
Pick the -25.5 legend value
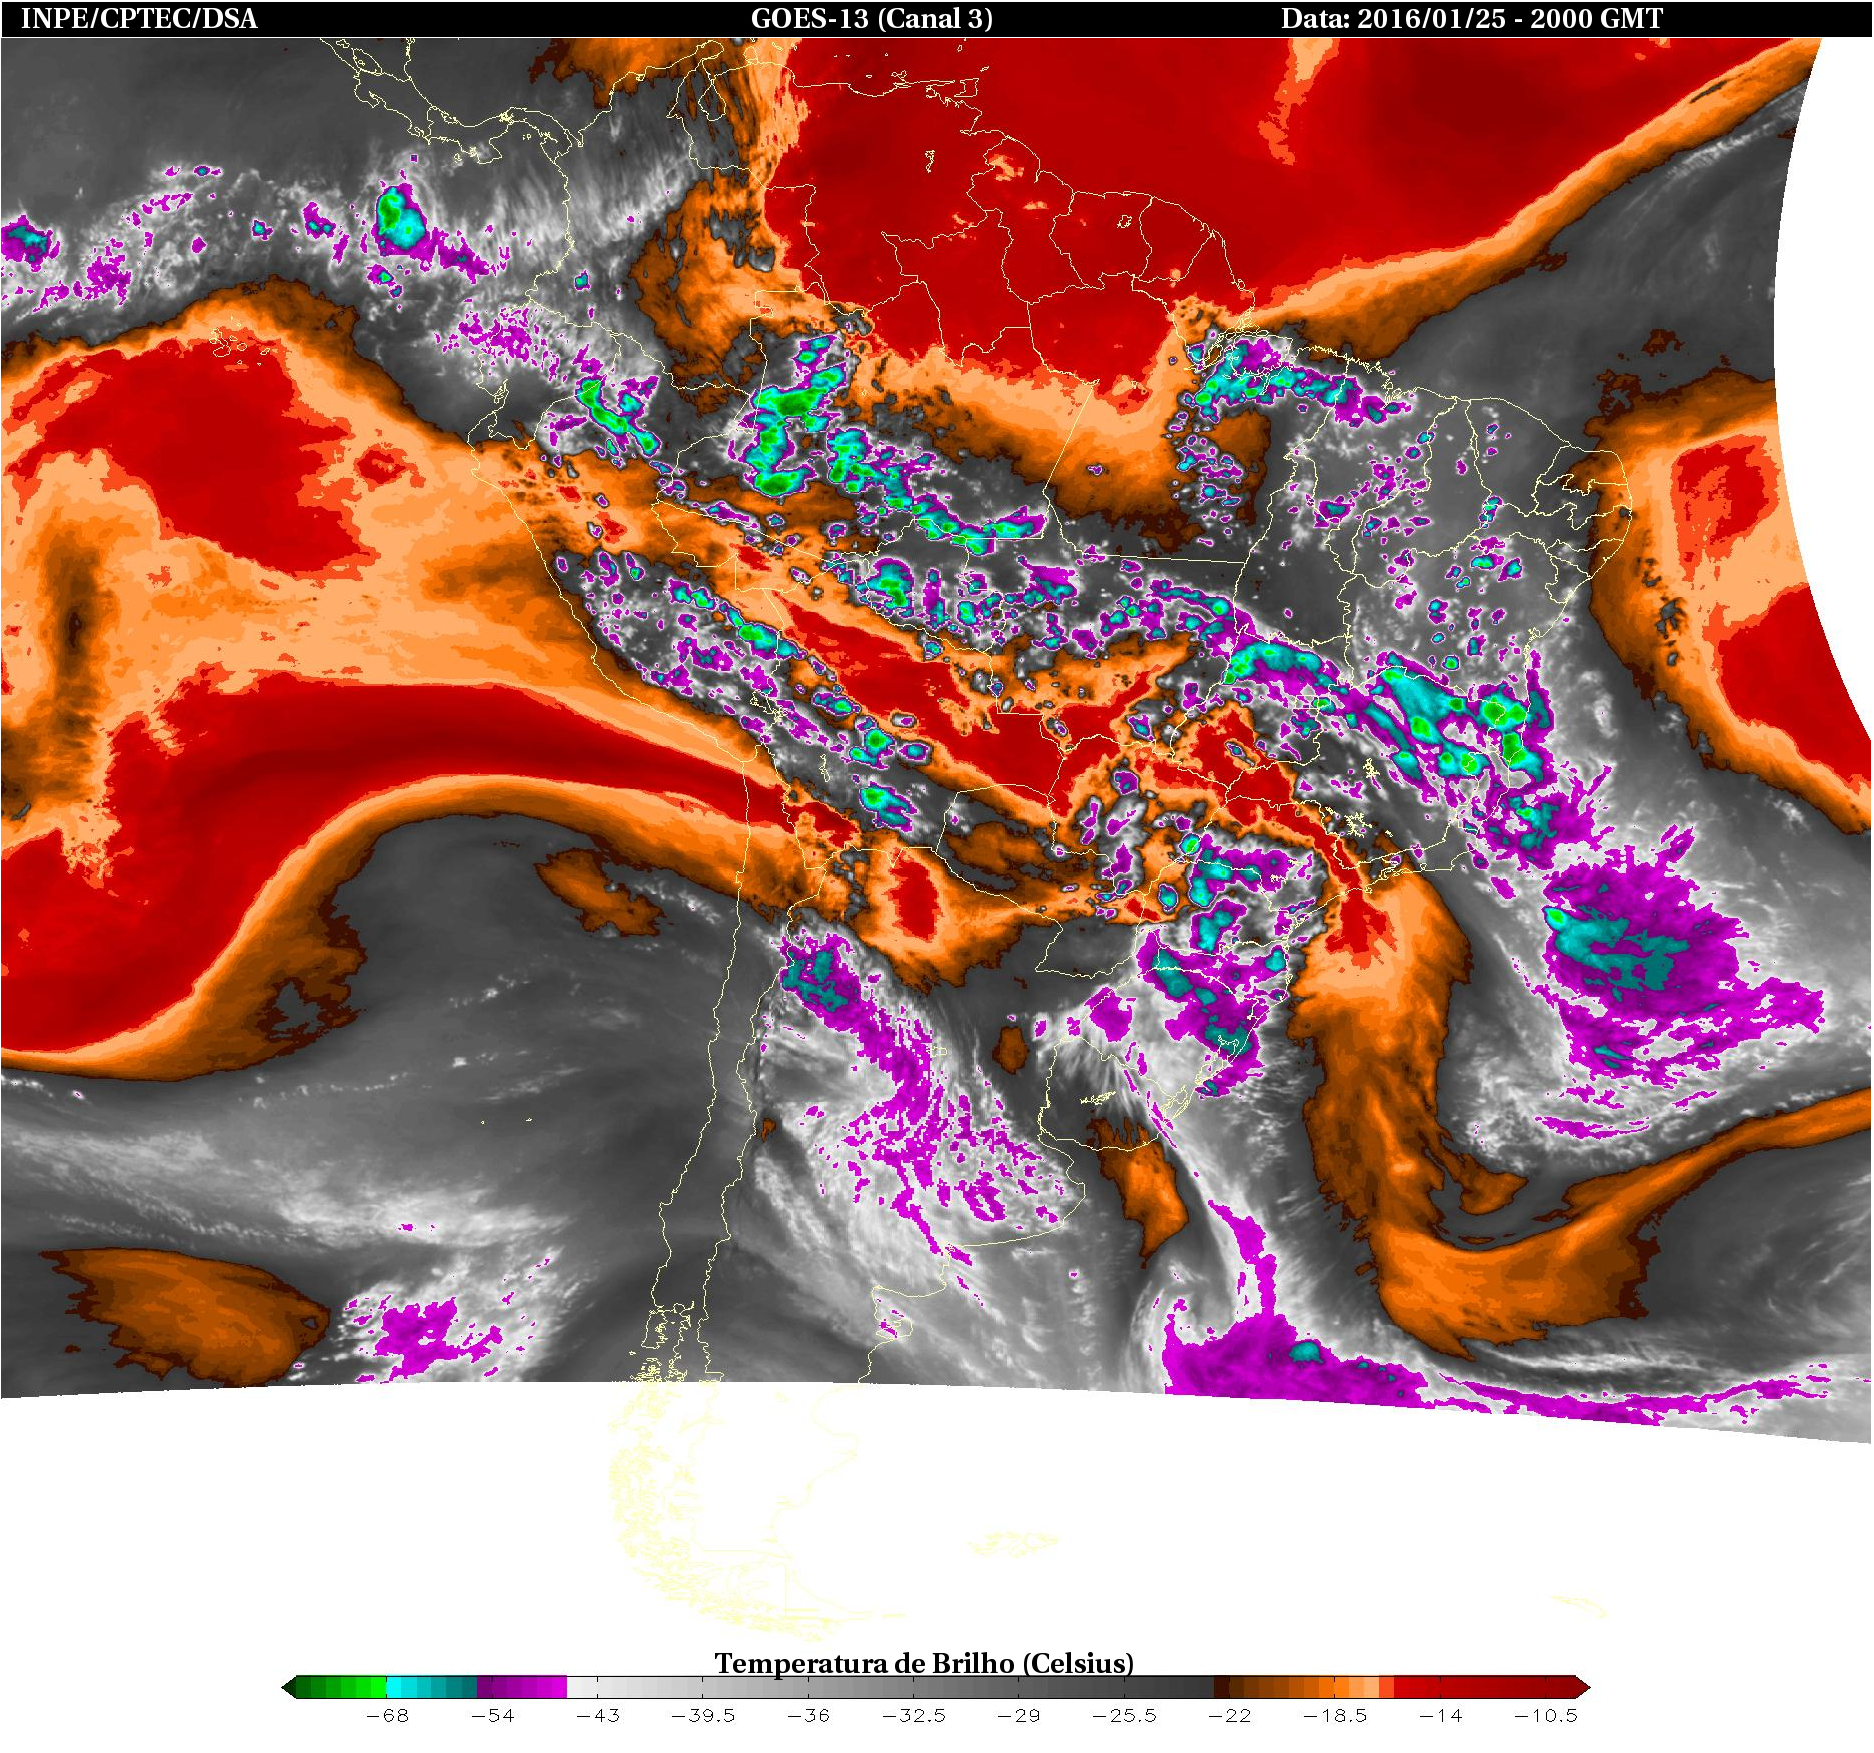(1124, 1716)
